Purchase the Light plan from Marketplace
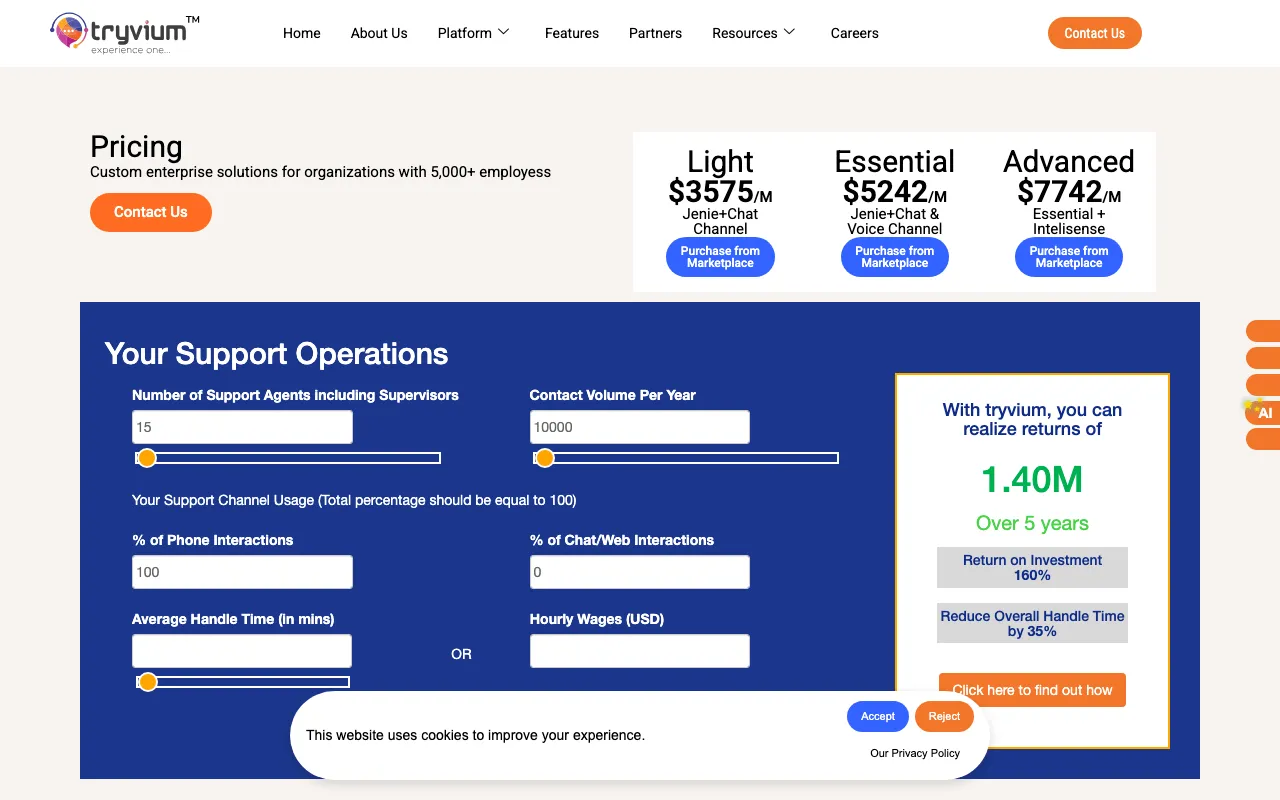The width and height of the screenshot is (1280, 800). click(x=720, y=257)
